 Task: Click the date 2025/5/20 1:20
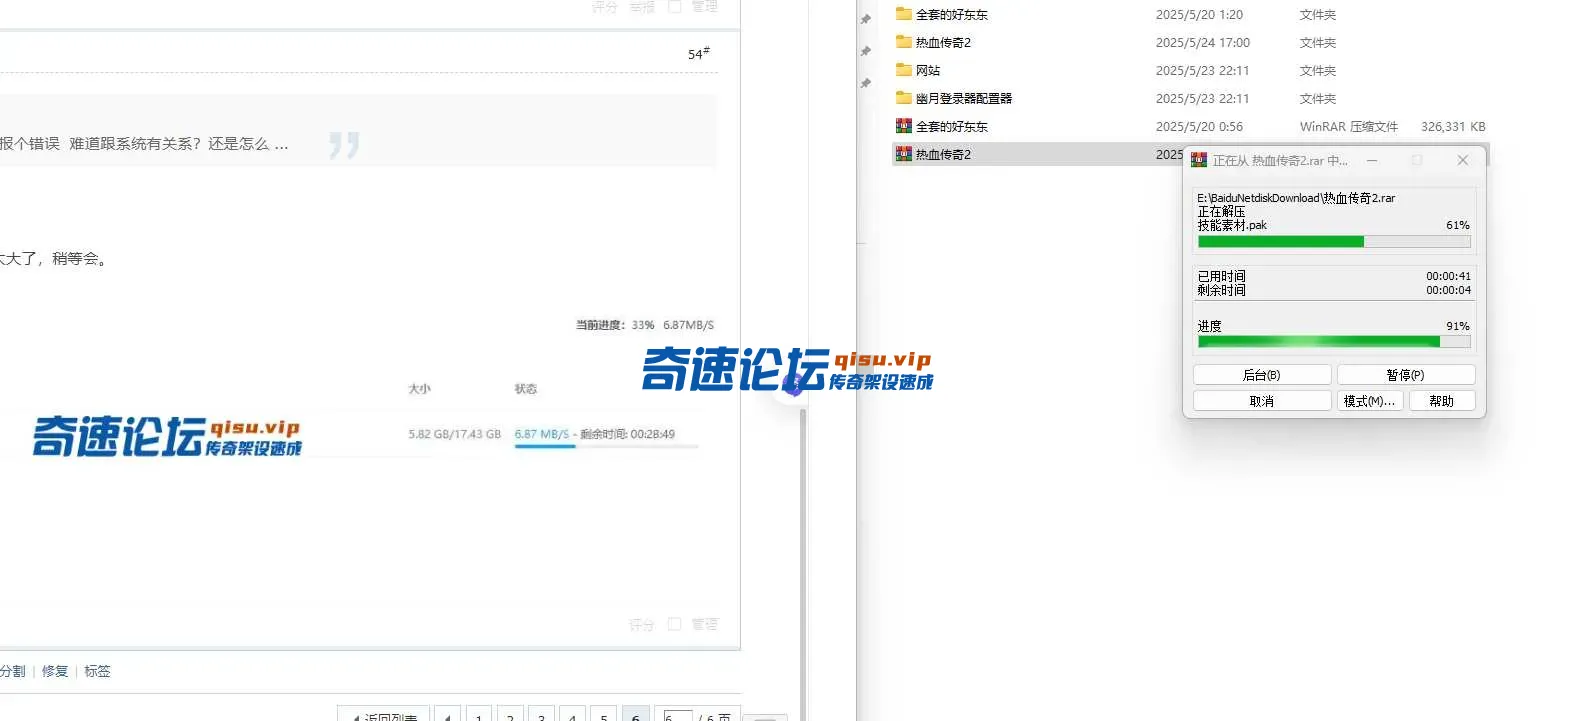1199,14
